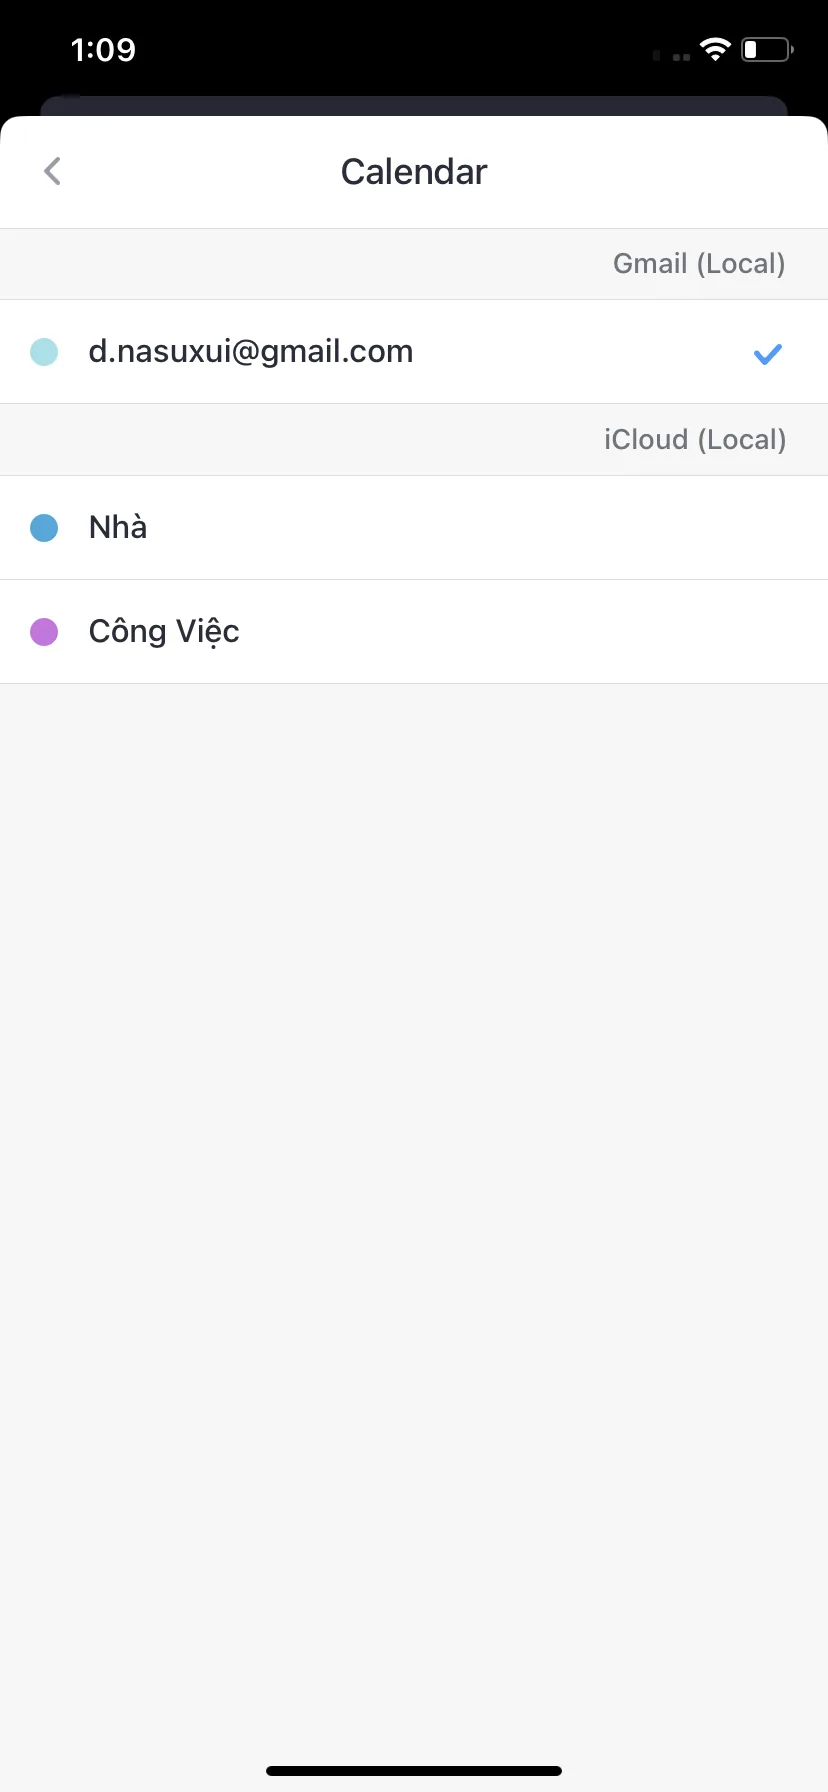Tap the 1:09 clock in status bar
The width and height of the screenshot is (828, 1792).
pyautogui.click(x=103, y=49)
